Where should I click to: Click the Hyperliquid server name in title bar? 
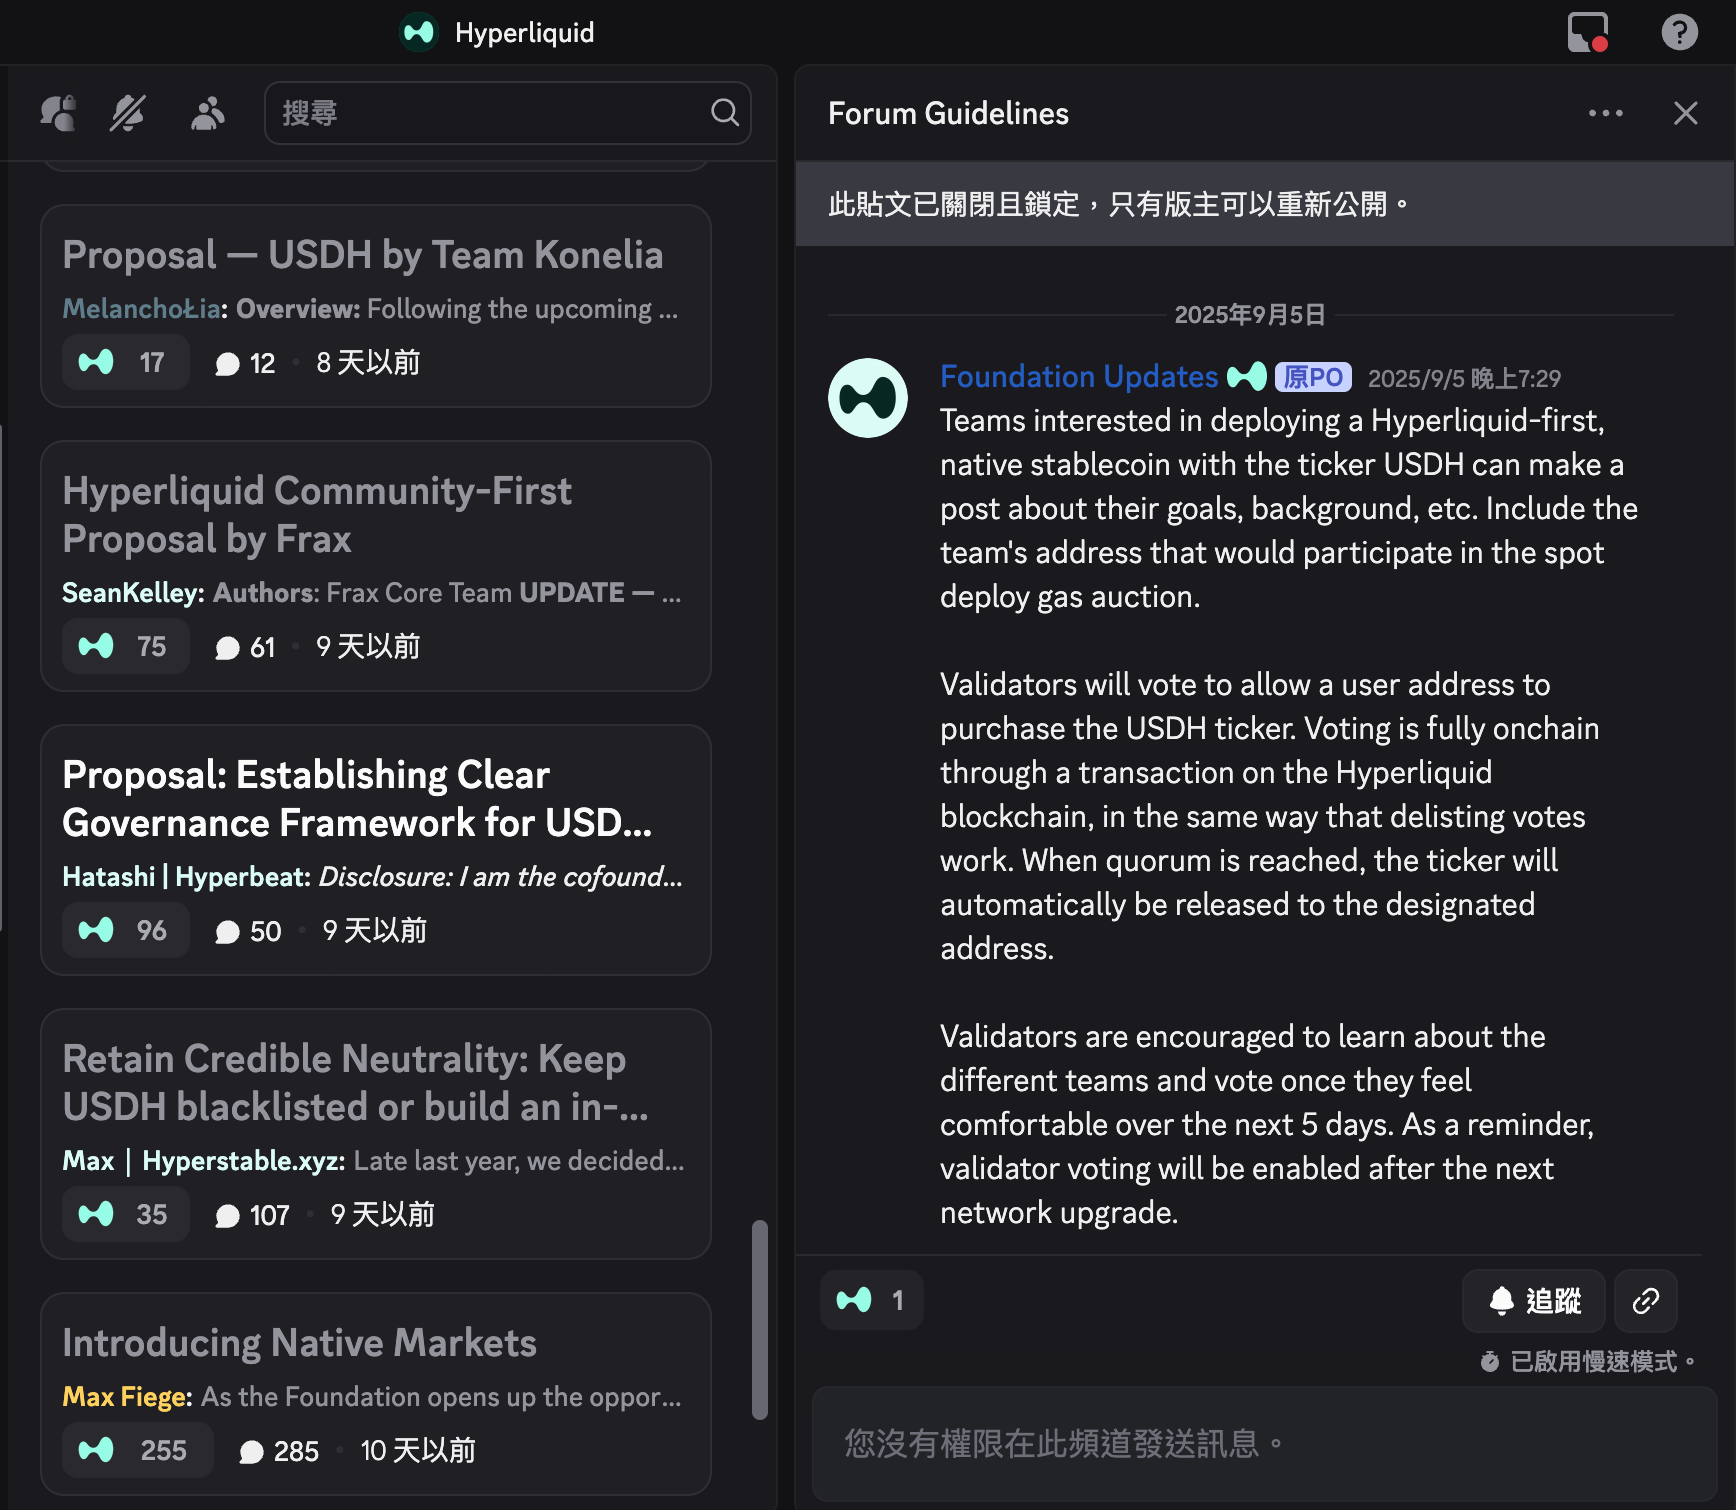coord(524,33)
